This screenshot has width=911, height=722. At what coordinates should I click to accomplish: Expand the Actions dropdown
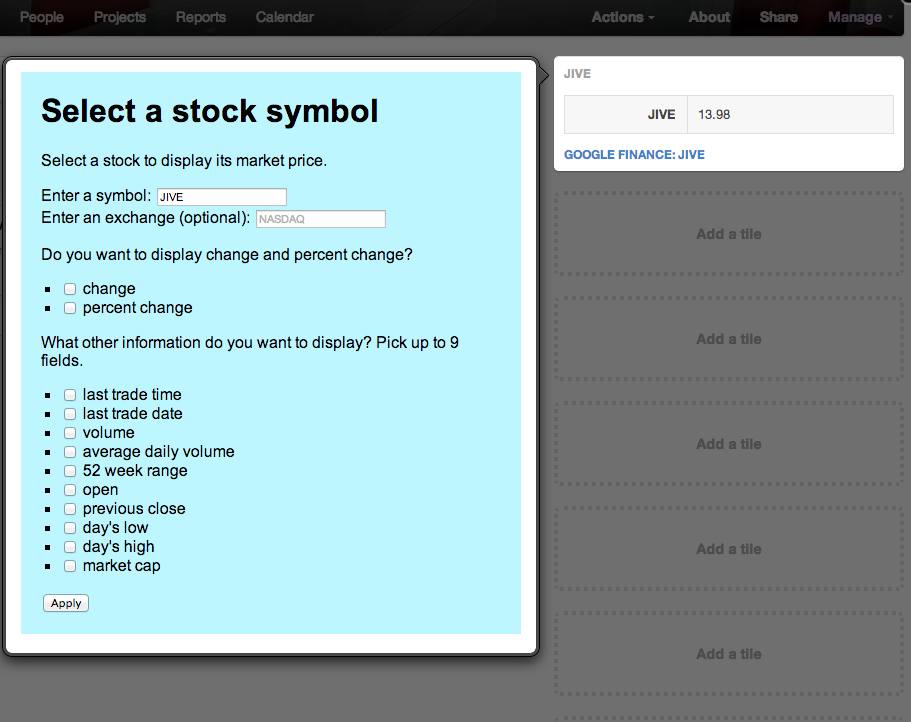622,17
